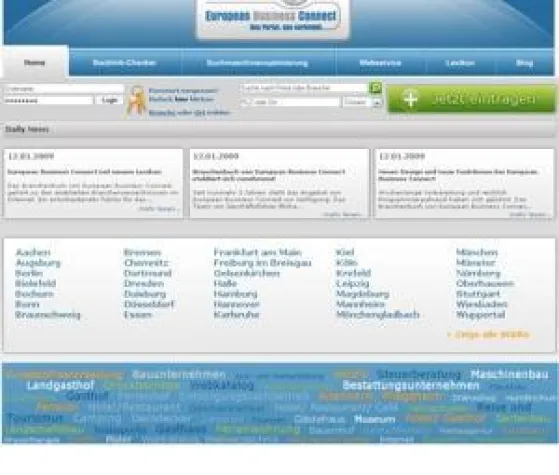Select city Bremen
Image resolution: width=559 pixels, height=475 pixels.
click(143, 252)
